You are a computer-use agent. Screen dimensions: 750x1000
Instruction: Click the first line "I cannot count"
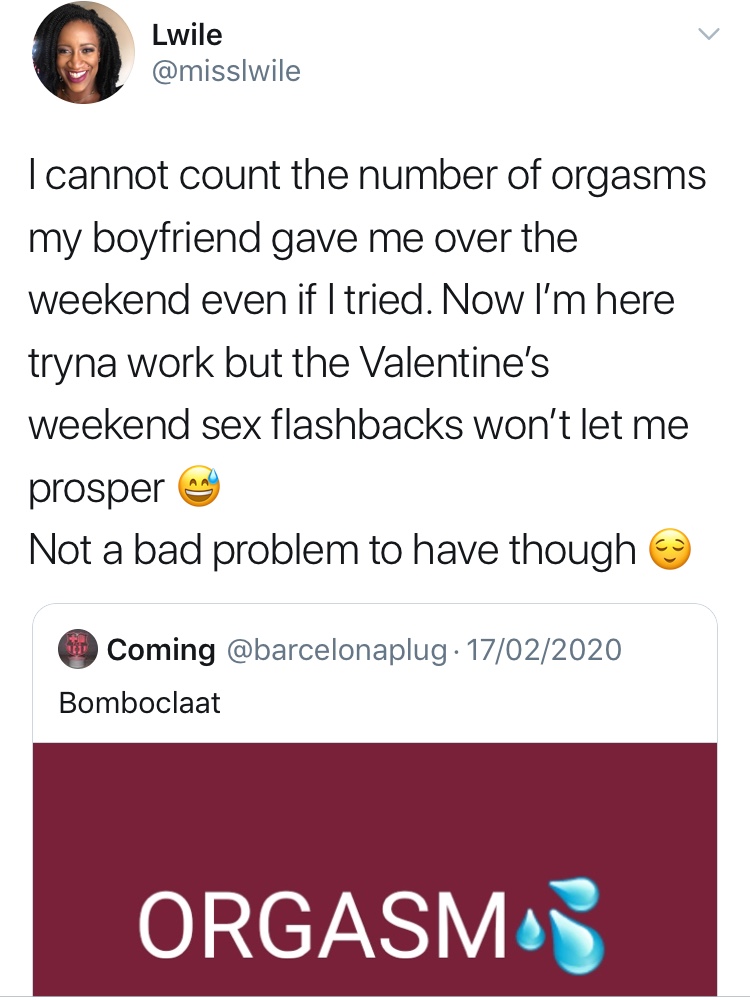[150, 176]
